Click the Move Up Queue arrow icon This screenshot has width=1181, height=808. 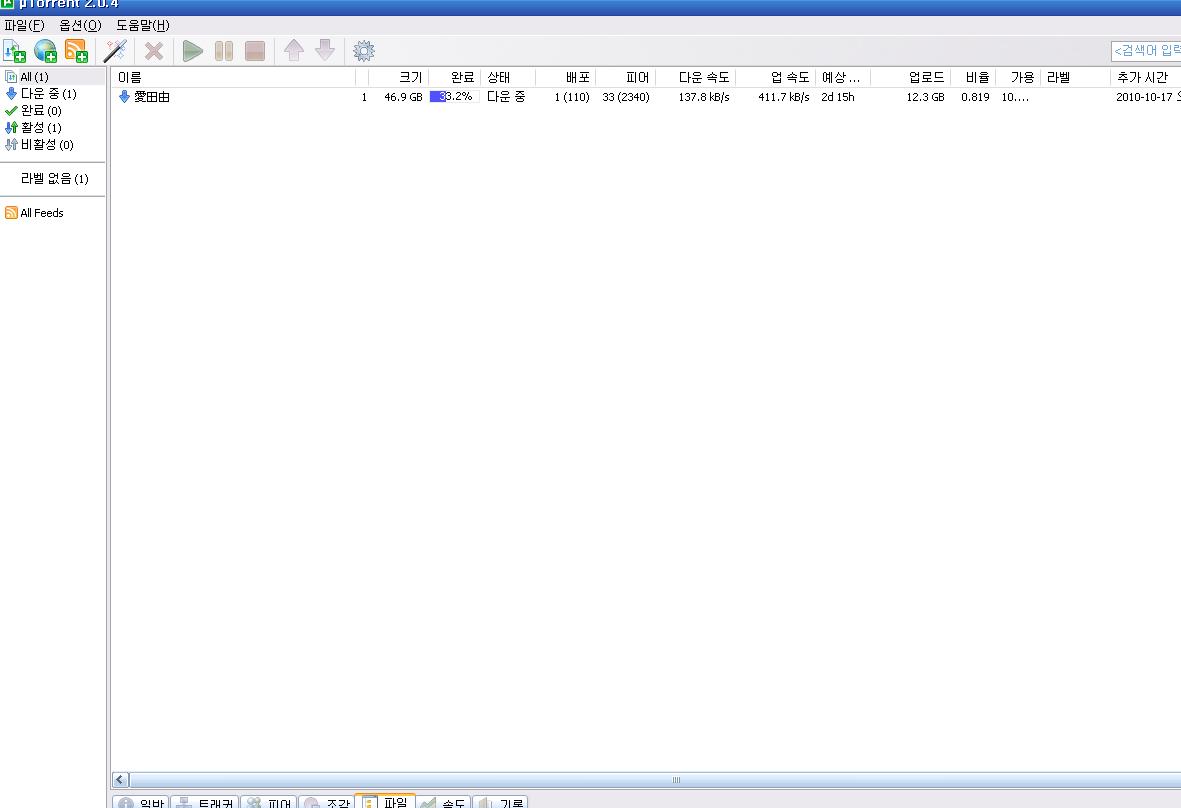[x=294, y=51]
